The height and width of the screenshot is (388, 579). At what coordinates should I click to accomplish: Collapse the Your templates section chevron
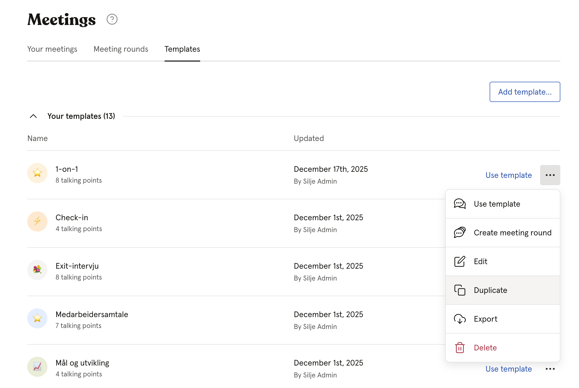[x=33, y=116]
